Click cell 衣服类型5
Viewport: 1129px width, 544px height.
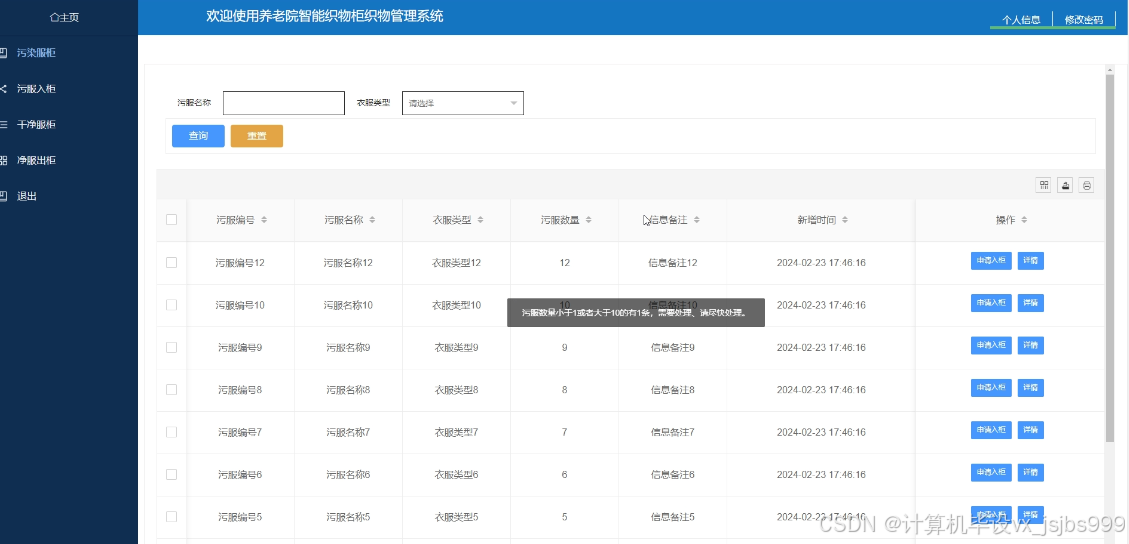point(456,517)
